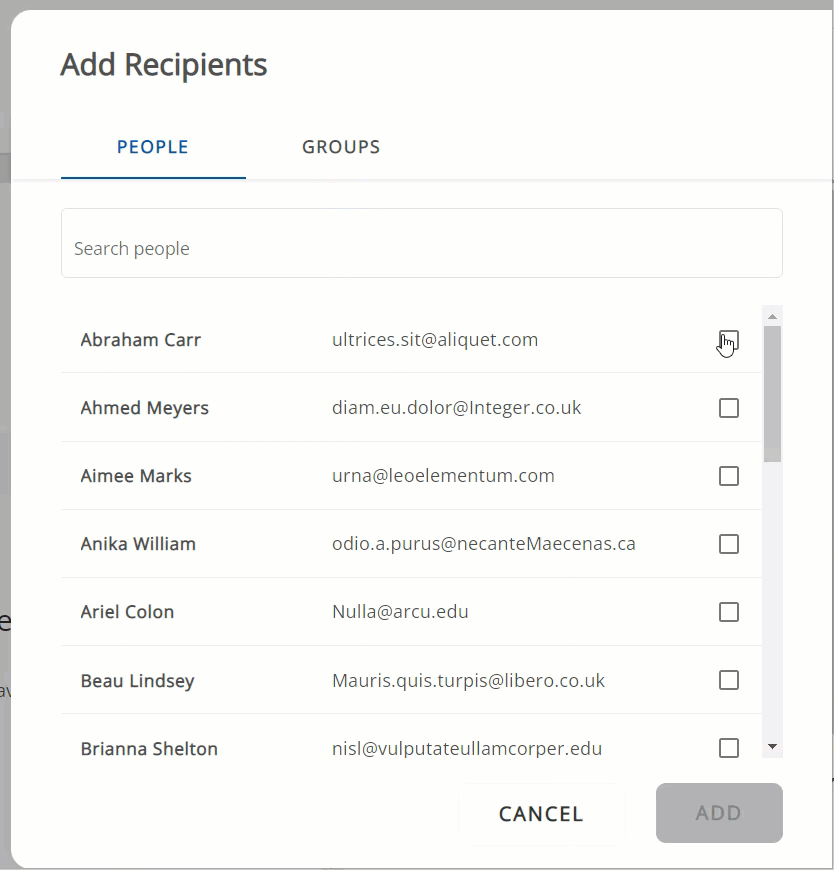This screenshot has height=870, width=834.
Task: Select the Beau Lindsey name row
Action: [x=137, y=681]
